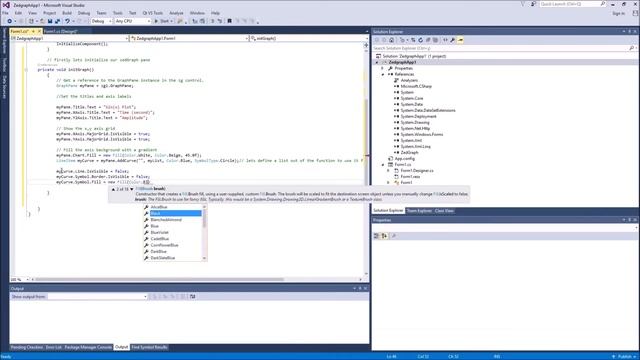Viewport: 640px width, 360px height.
Task: Open the ZedgraphApp1 project scope dropdown
Action: click(x=69, y=38)
